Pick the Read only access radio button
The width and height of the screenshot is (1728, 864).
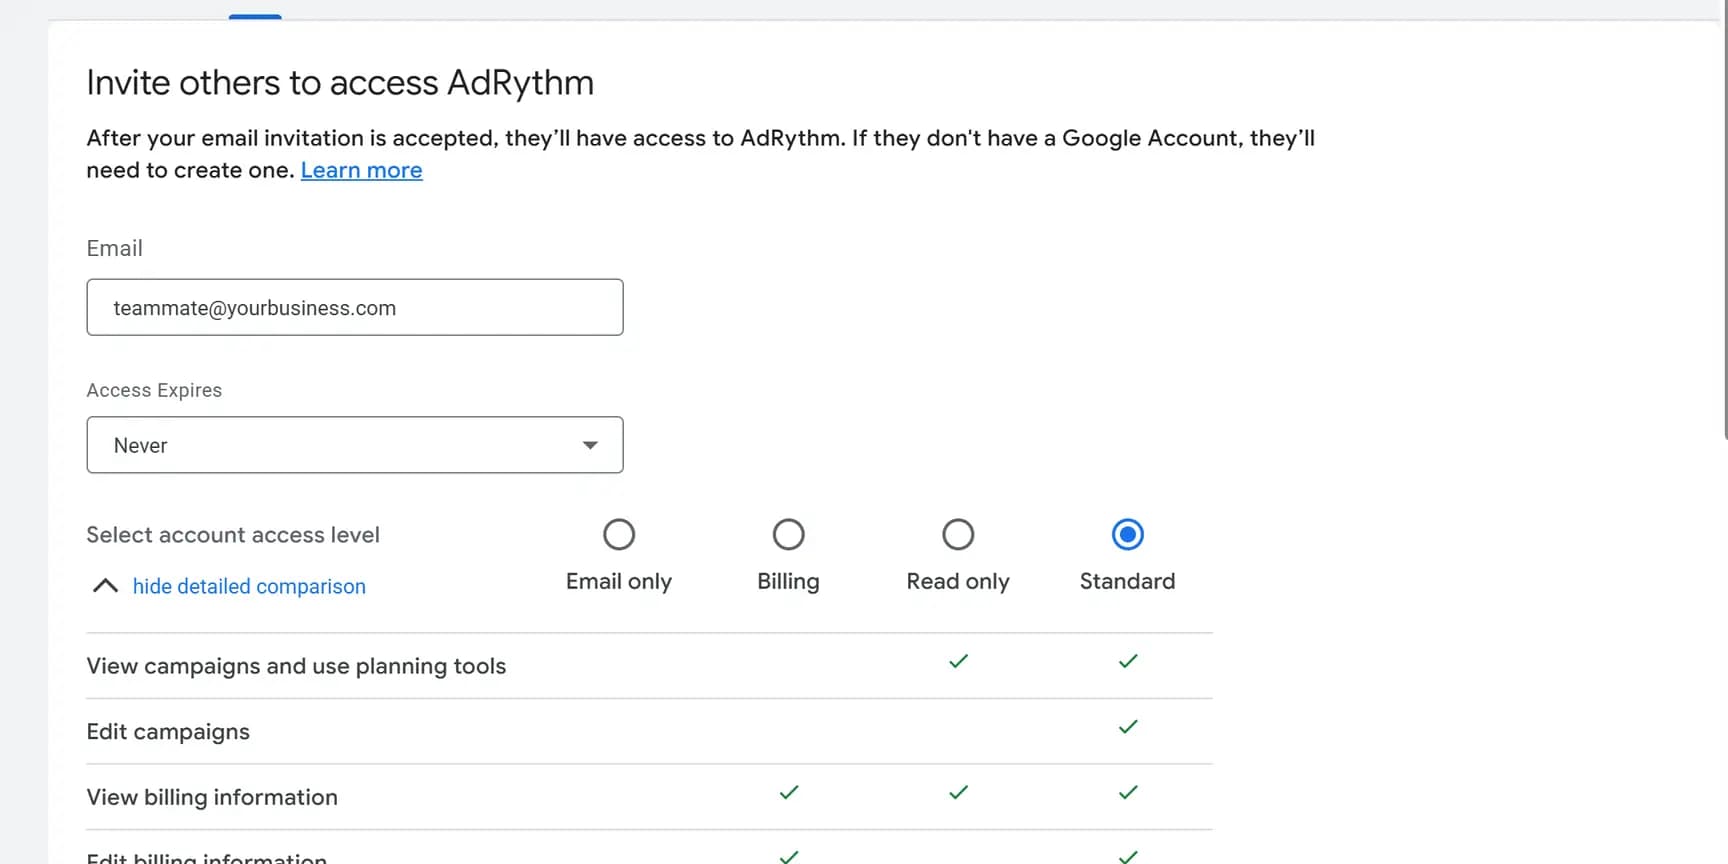(958, 535)
